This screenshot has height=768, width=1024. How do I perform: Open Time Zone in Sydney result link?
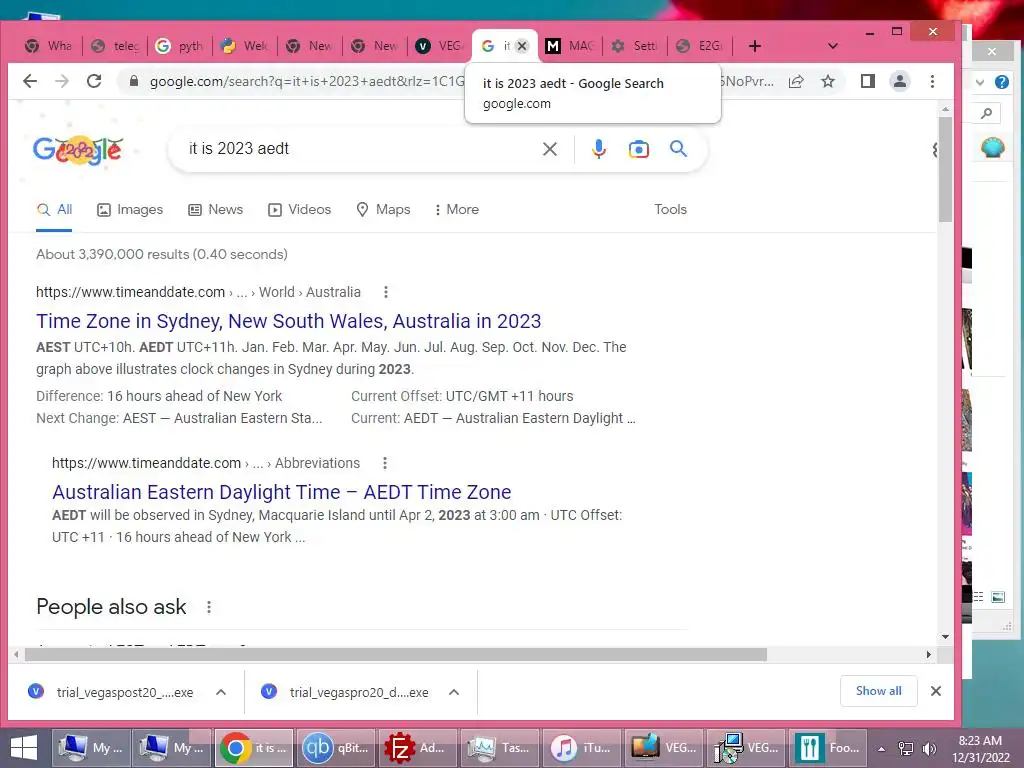click(x=289, y=321)
